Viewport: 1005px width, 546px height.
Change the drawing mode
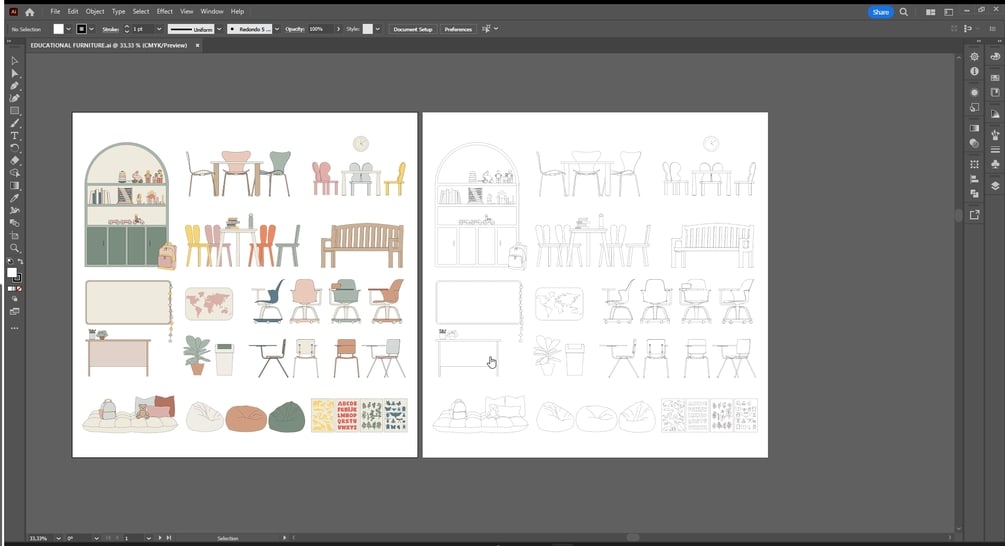coord(14,299)
